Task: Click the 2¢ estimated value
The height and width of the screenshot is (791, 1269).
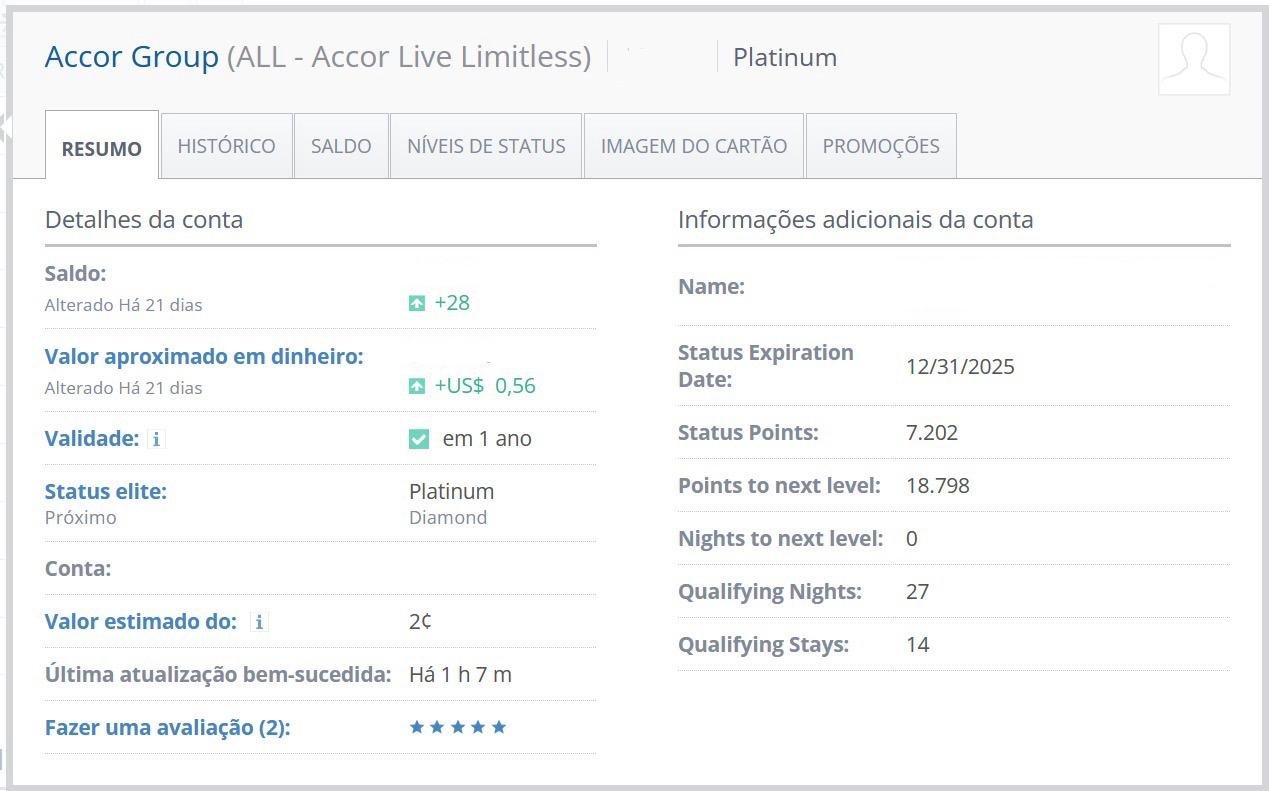Action: click(420, 621)
